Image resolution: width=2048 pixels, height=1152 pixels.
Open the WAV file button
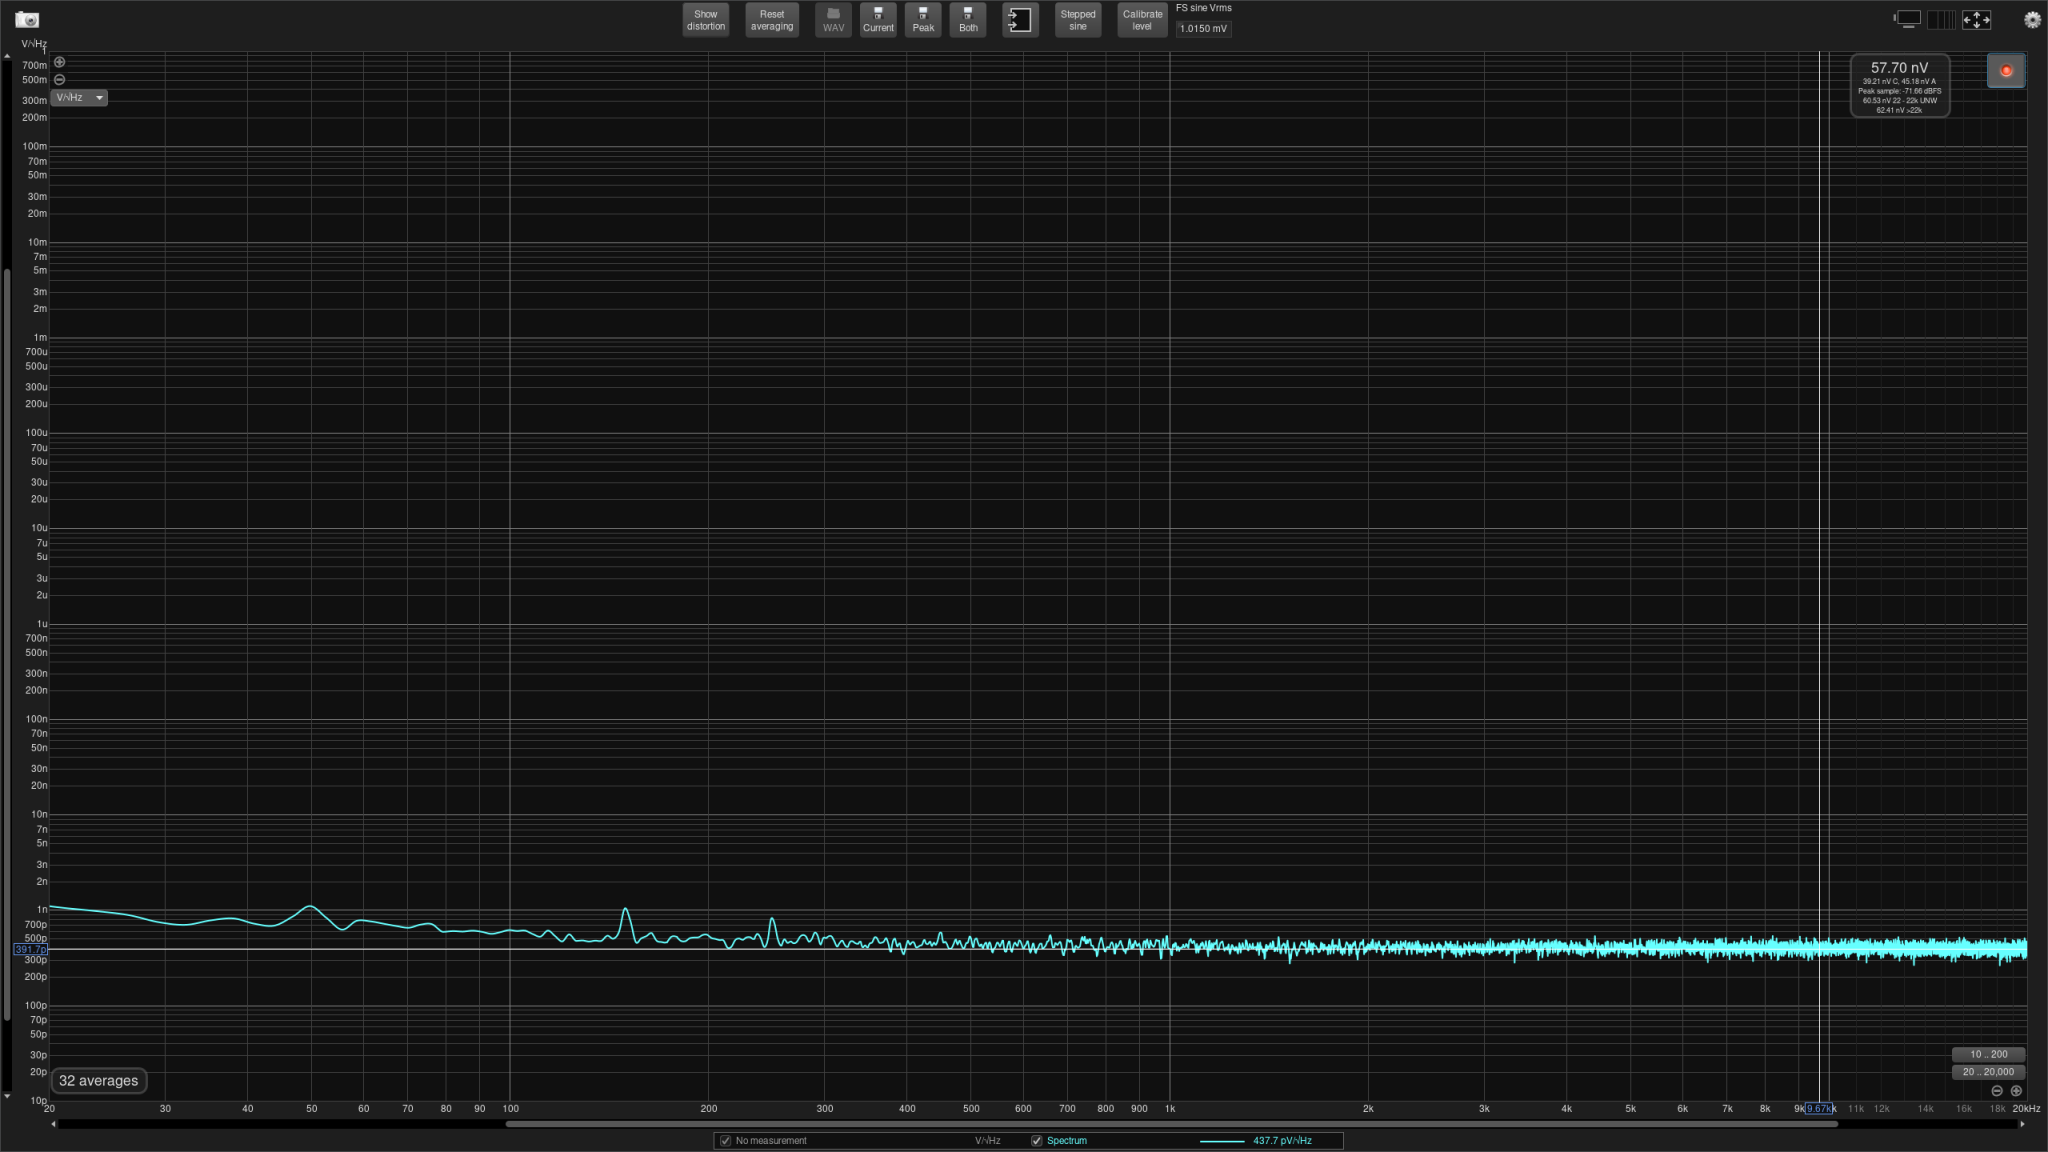(833, 20)
